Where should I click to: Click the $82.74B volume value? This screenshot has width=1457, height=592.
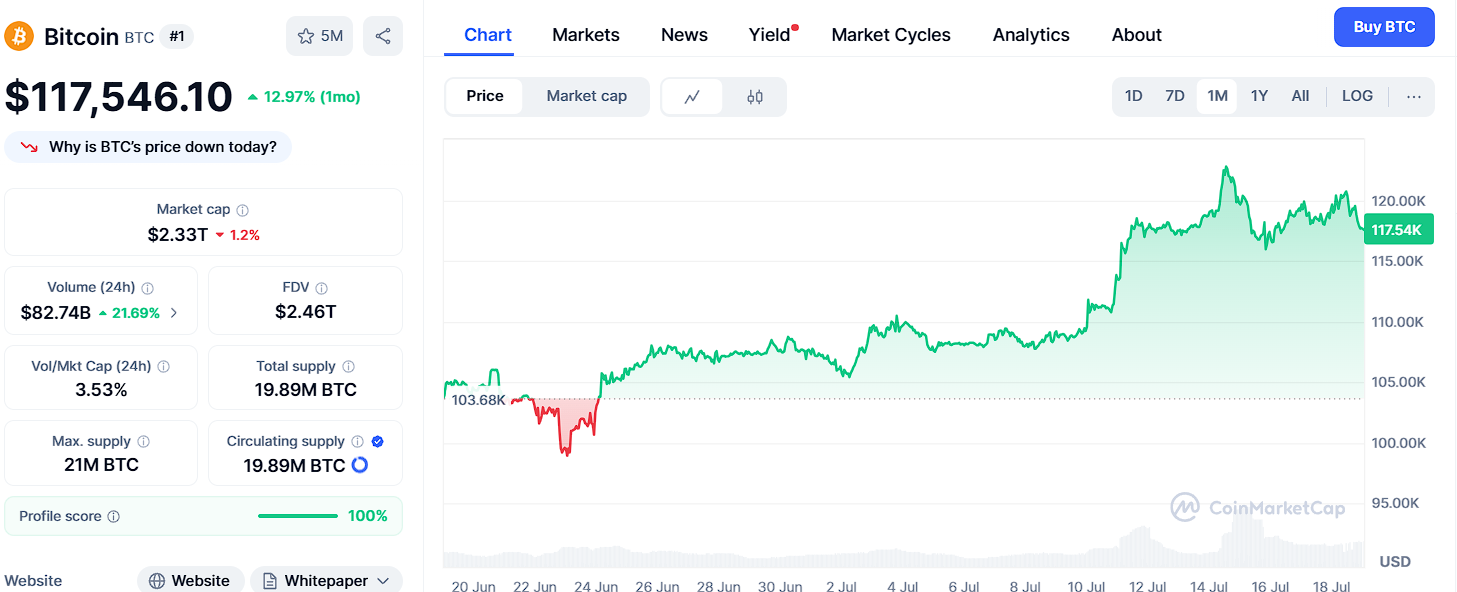click(56, 313)
